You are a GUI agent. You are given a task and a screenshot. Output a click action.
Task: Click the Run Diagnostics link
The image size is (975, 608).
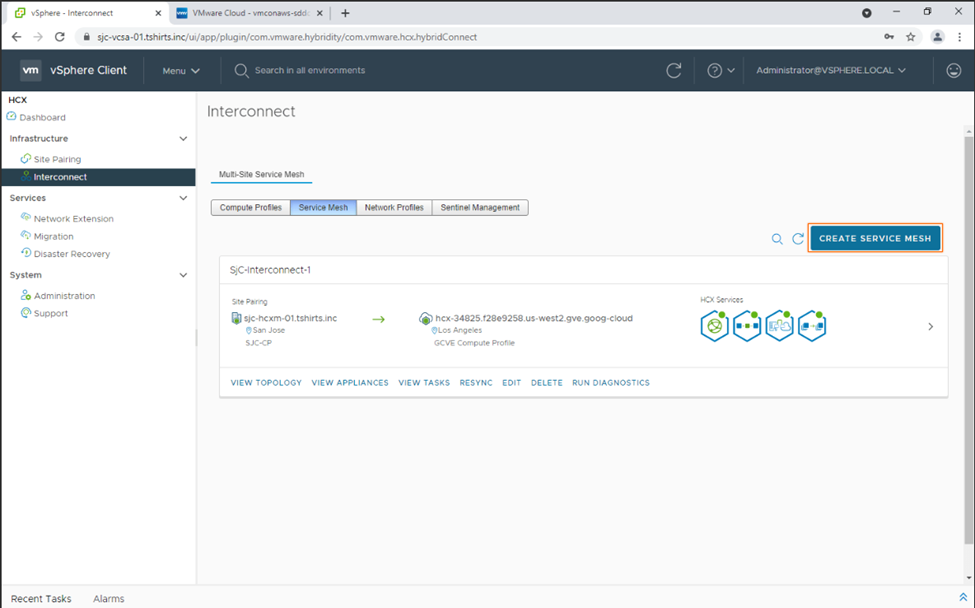[610, 383]
